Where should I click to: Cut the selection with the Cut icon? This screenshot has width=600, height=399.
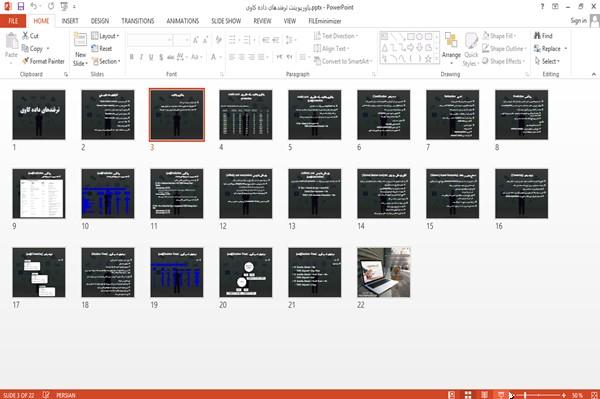(x=30, y=36)
